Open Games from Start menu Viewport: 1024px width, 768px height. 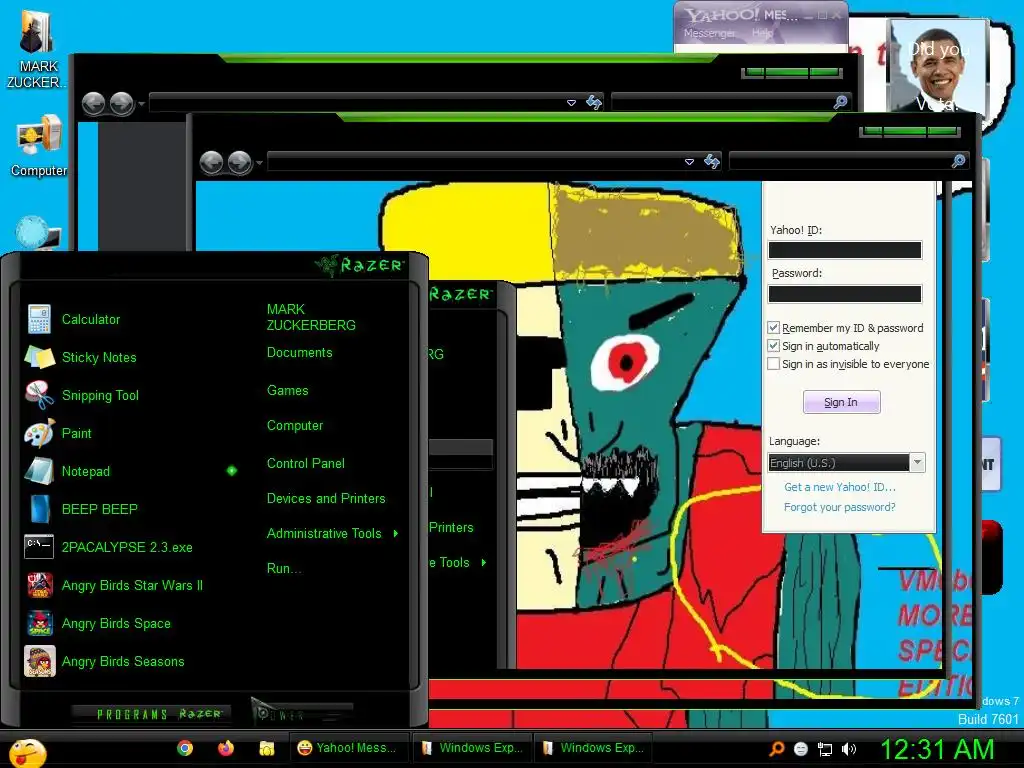pyautogui.click(x=287, y=391)
